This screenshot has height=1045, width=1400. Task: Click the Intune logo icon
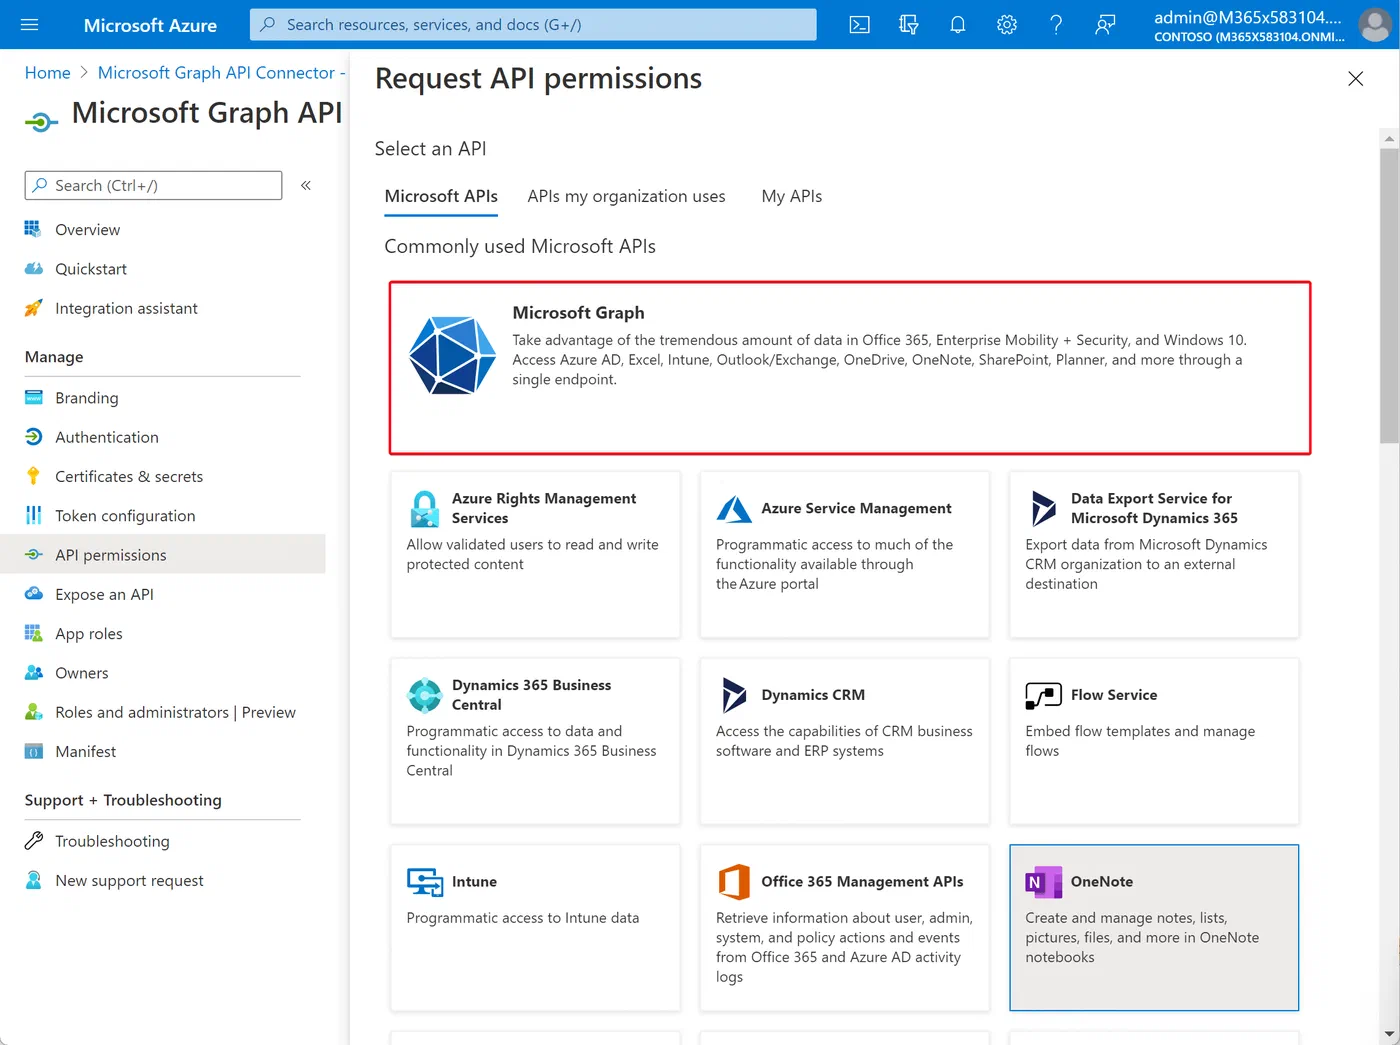click(x=425, y=882)
